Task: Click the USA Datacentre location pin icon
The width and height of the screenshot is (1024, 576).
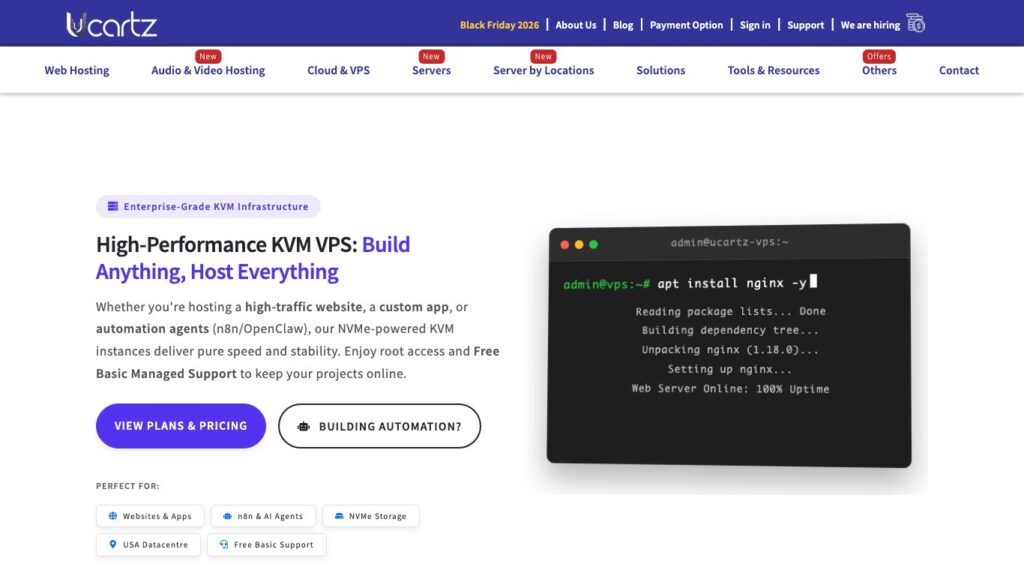Action: click(x=112, y=545)
